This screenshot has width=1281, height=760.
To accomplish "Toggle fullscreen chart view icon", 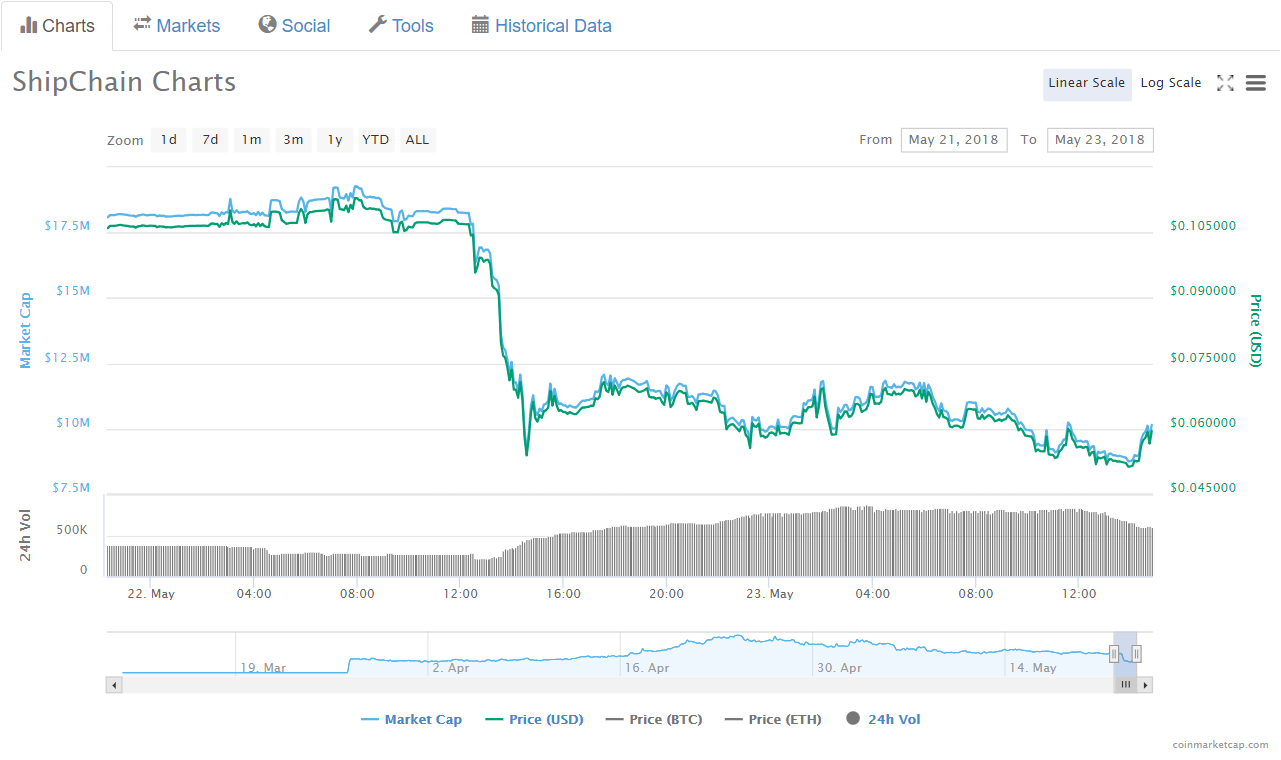I will click(1225, 83).
